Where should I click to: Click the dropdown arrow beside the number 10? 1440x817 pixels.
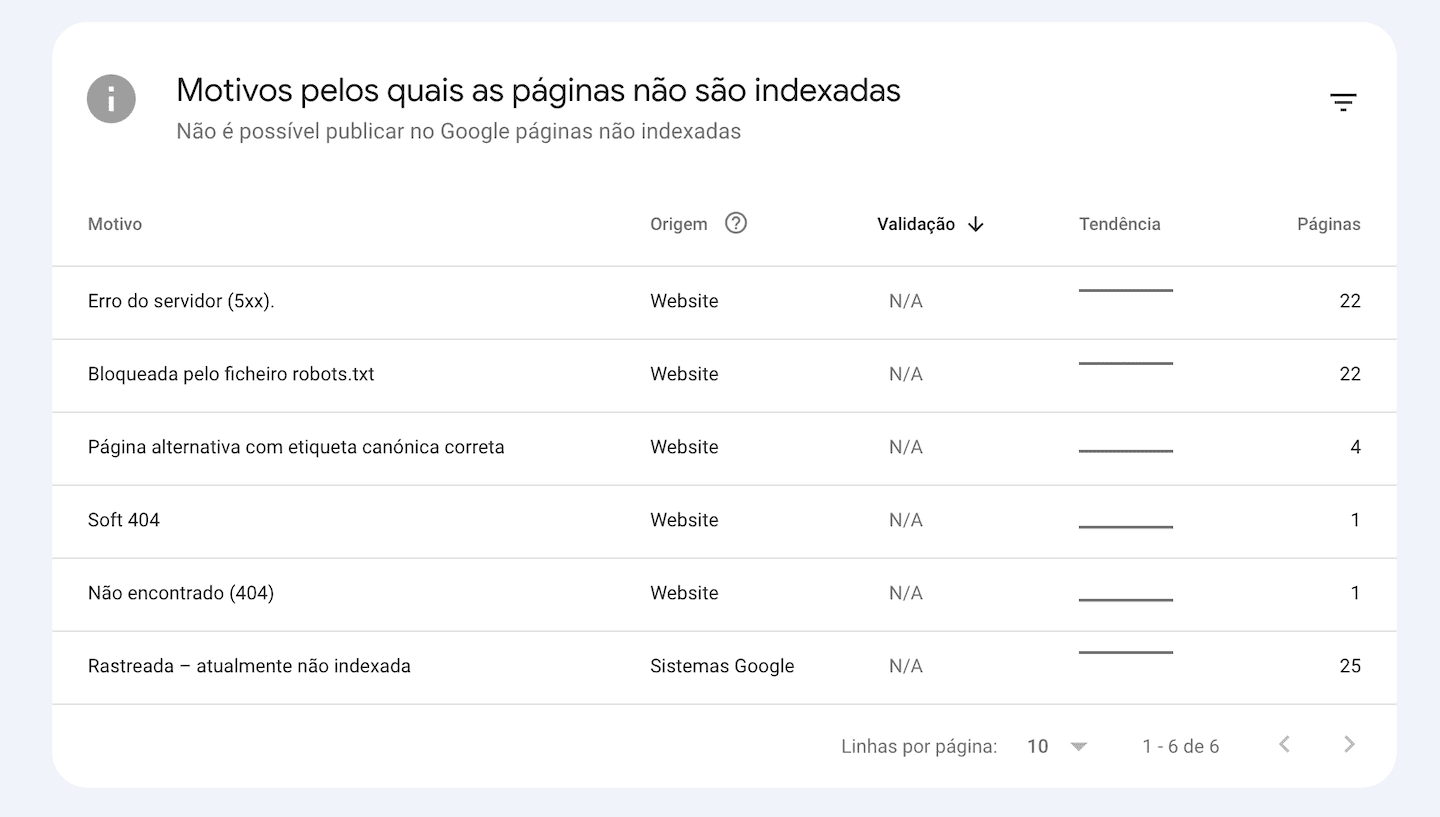point(1078,745)
